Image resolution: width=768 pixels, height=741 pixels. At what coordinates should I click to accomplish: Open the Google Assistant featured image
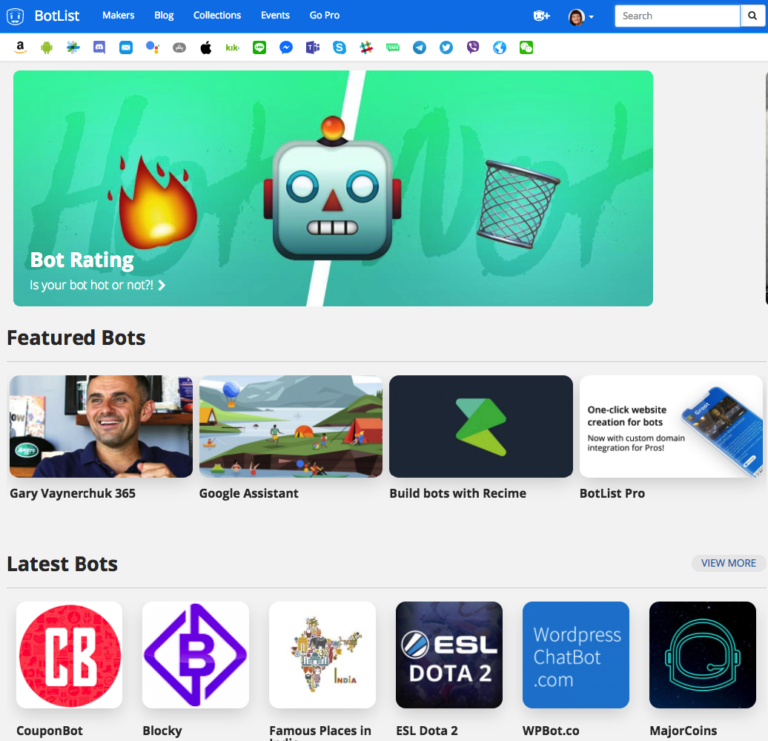pos(291,426)
